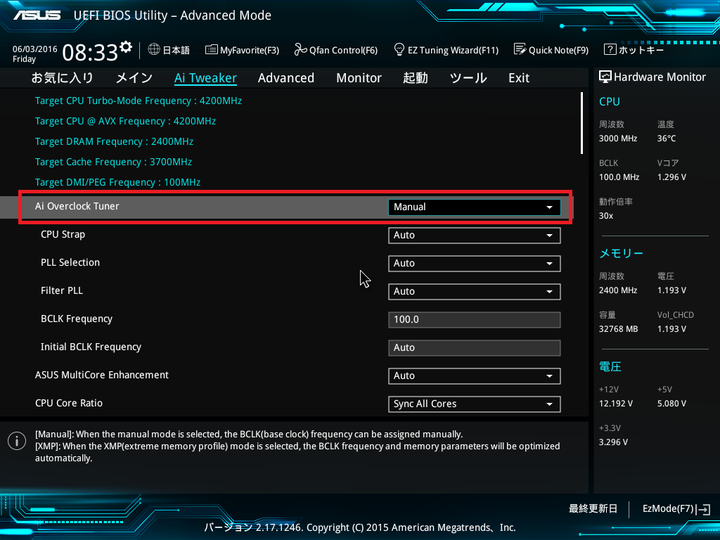
Task: Expand the Ai Overclock Tuner dropdown
Action: coord(474,207)
